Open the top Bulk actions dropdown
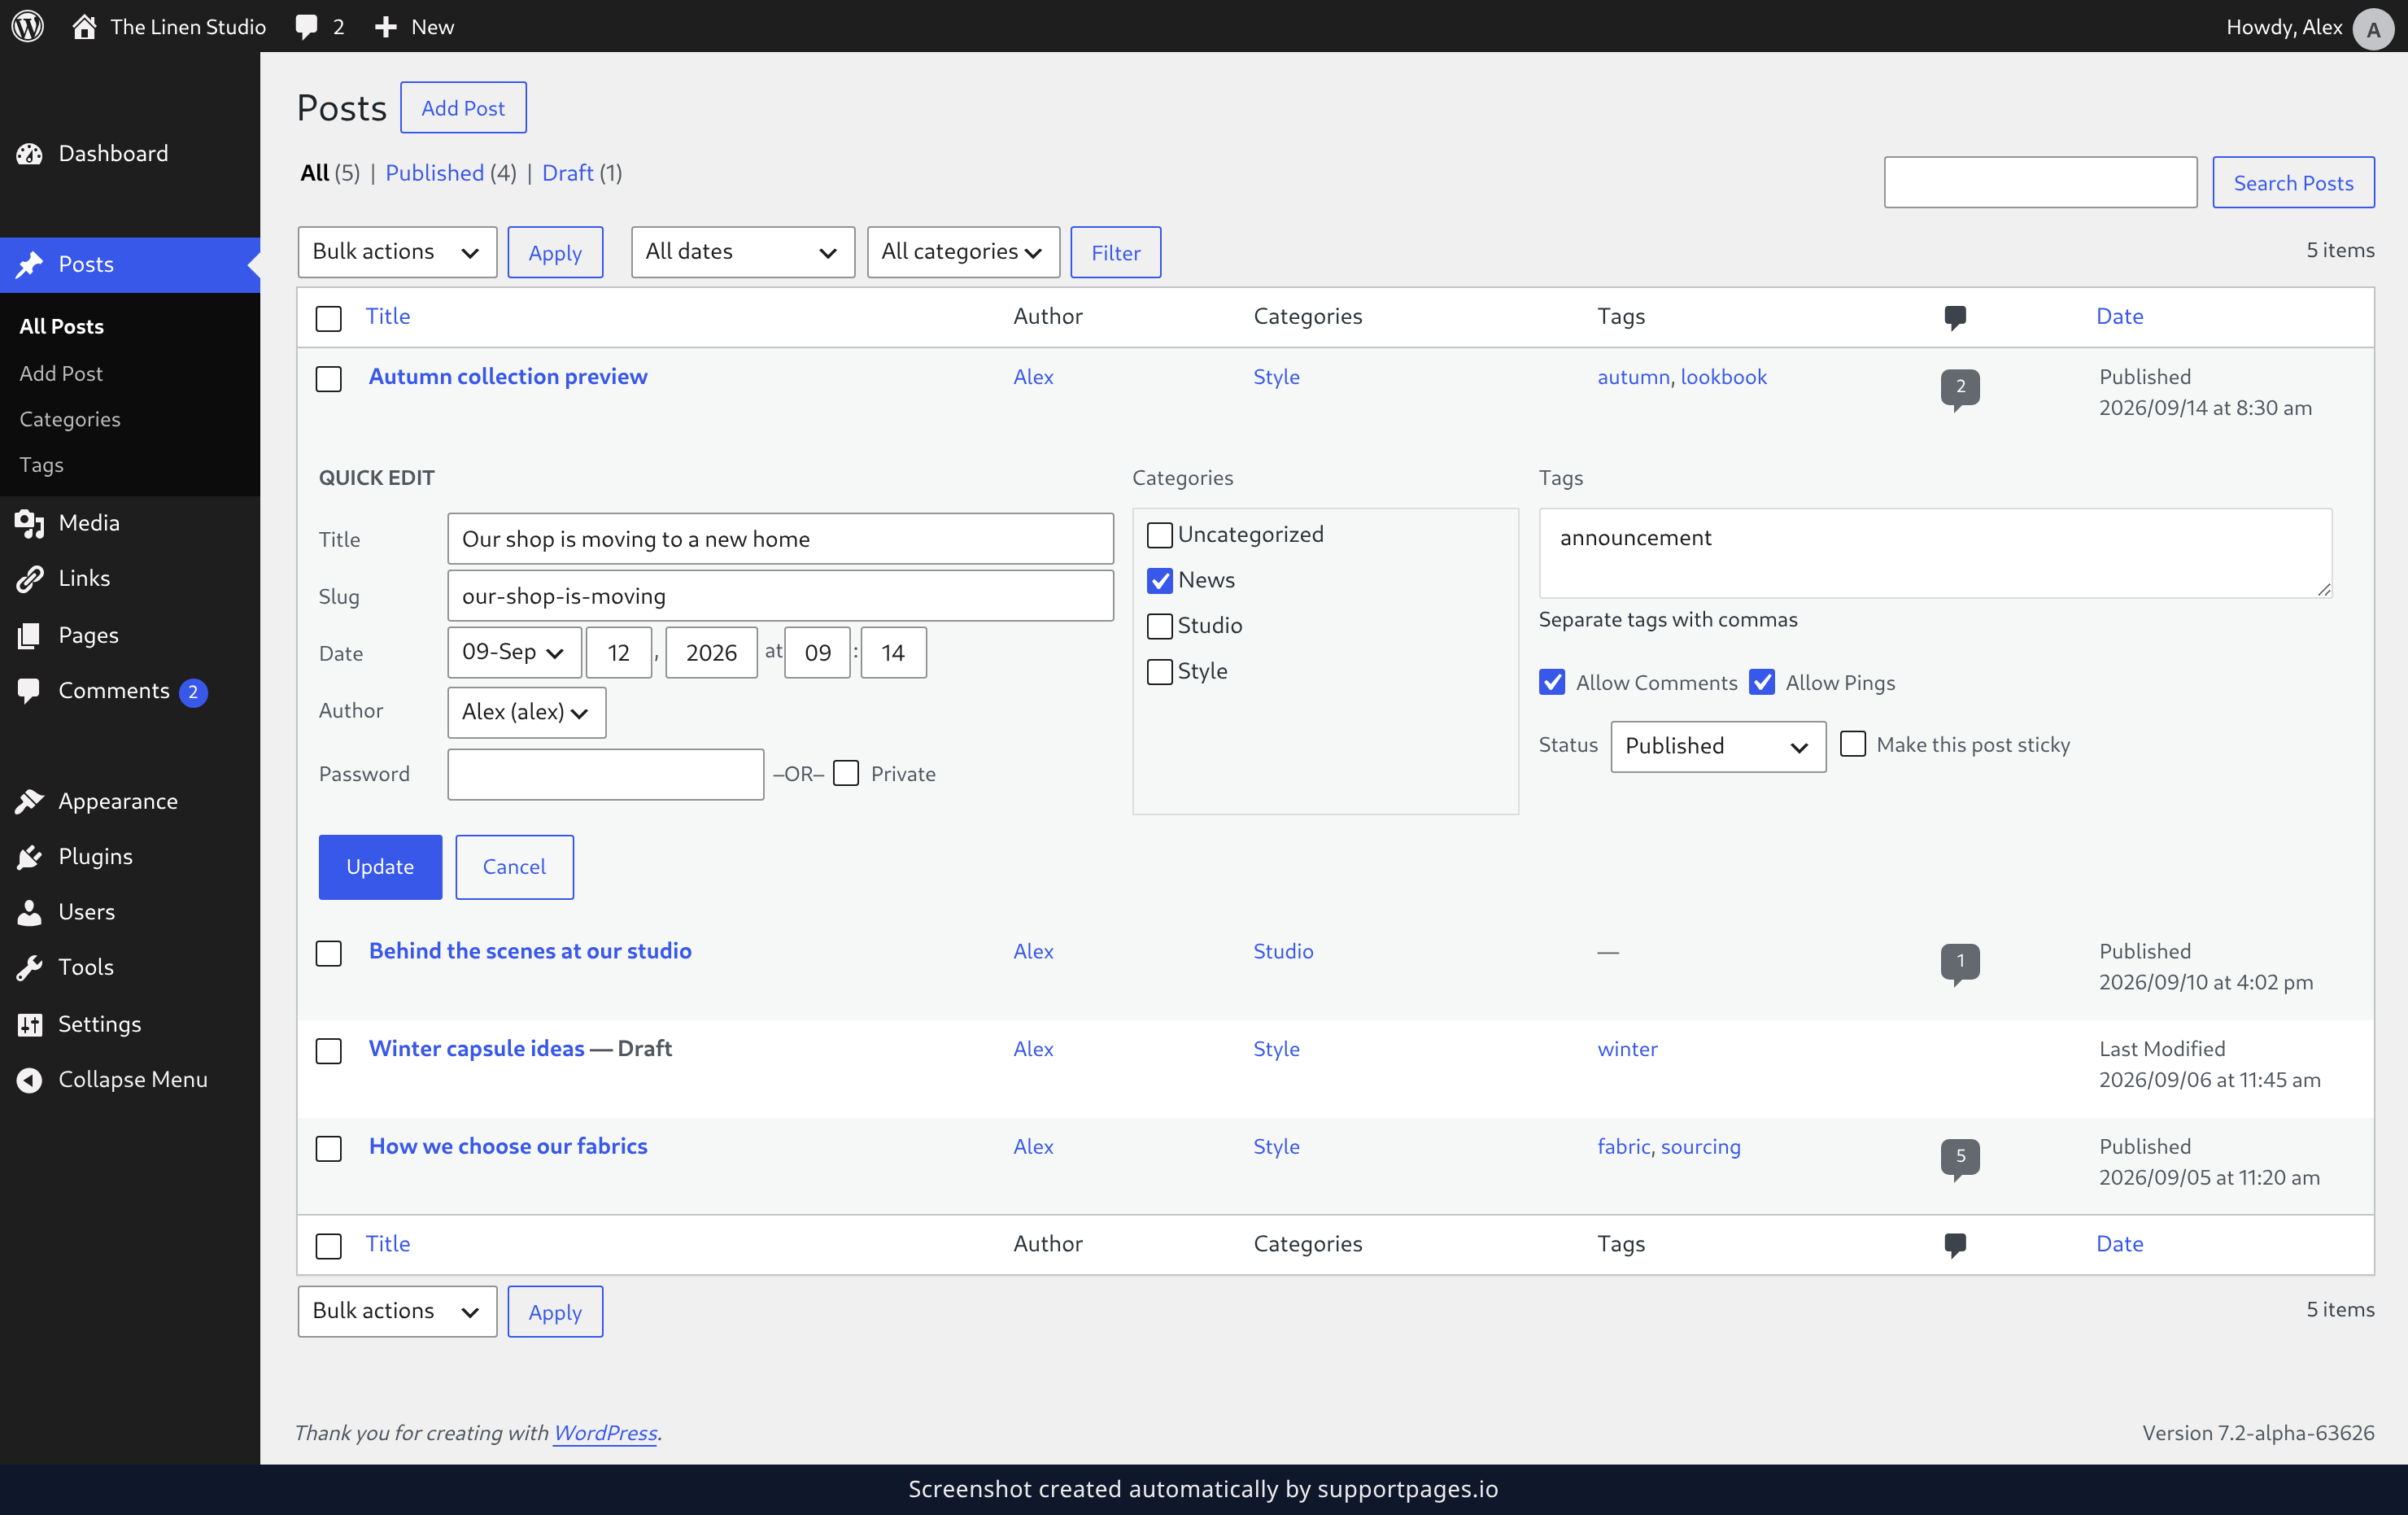The height and width of the screenshot is (1515, 2408). point(397,252)
